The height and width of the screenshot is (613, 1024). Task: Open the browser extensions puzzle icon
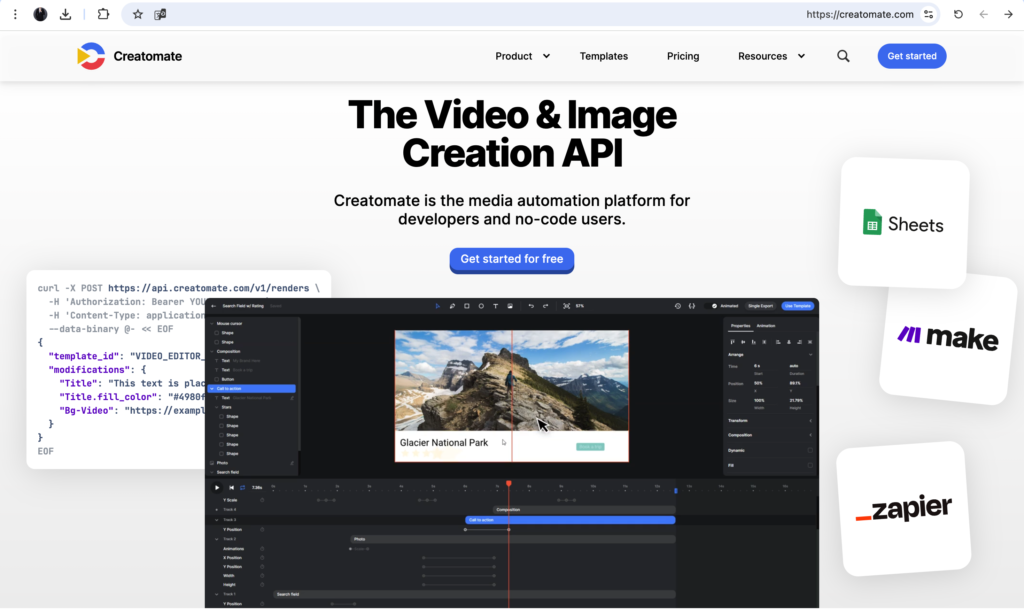pos(103,14)
